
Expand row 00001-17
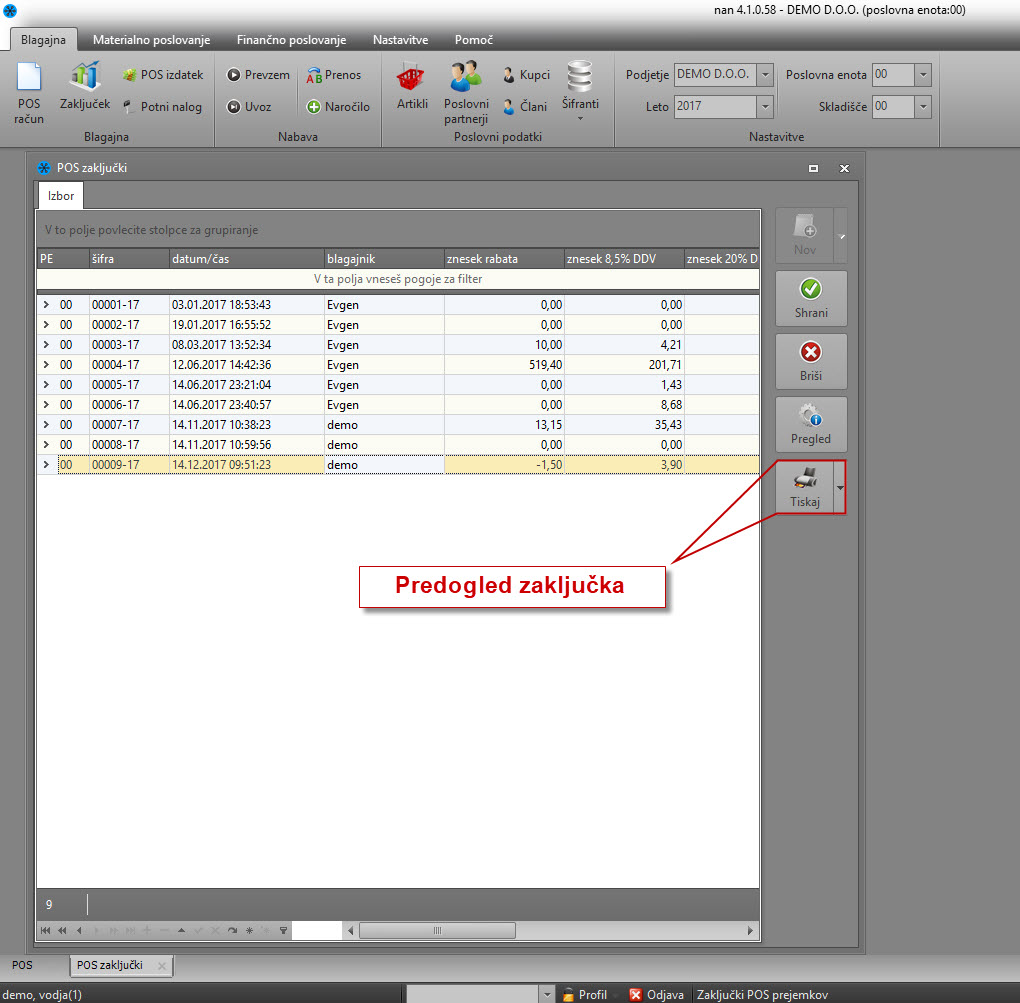pos(46,304)
